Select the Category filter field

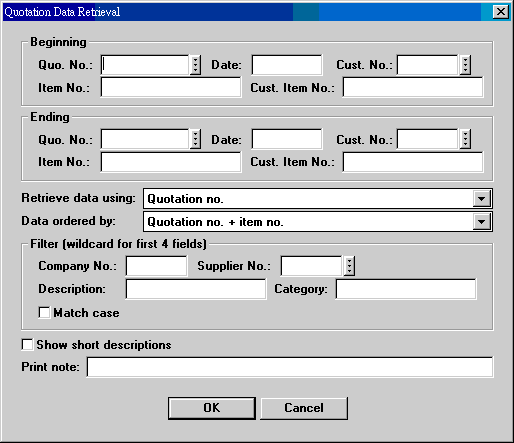(406, 289)
